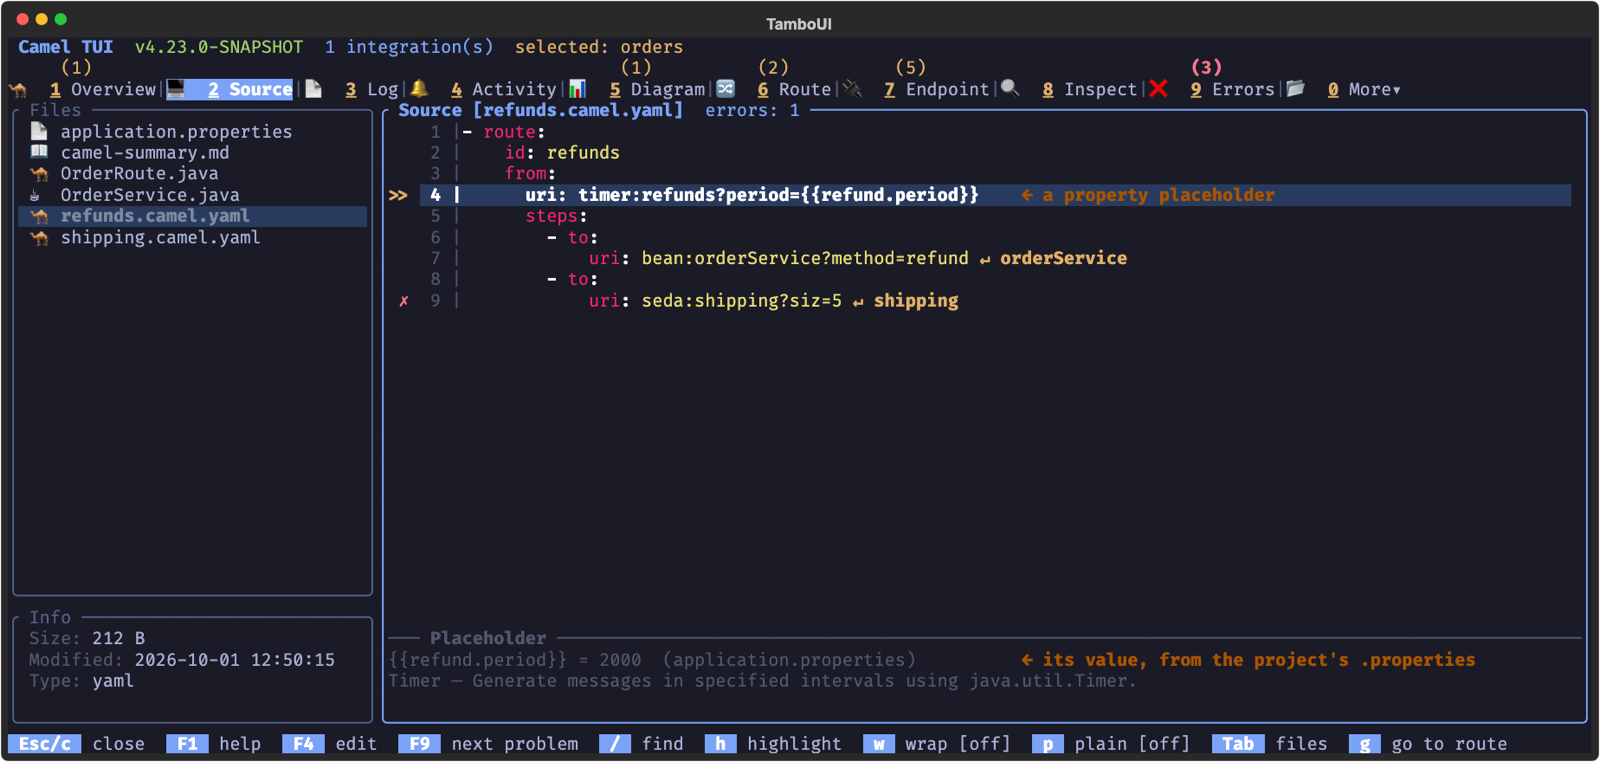This screenshot has height=762, width=1600.
Task: Click the bell icon beside Activity tab
Action: coord(419,89)
